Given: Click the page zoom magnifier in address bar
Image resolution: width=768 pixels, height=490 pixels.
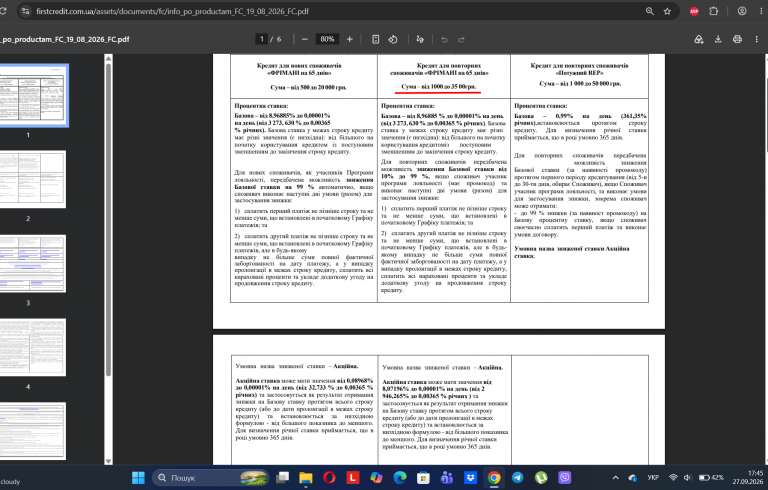Looking at the screenshot, I should tap(650, 11).
